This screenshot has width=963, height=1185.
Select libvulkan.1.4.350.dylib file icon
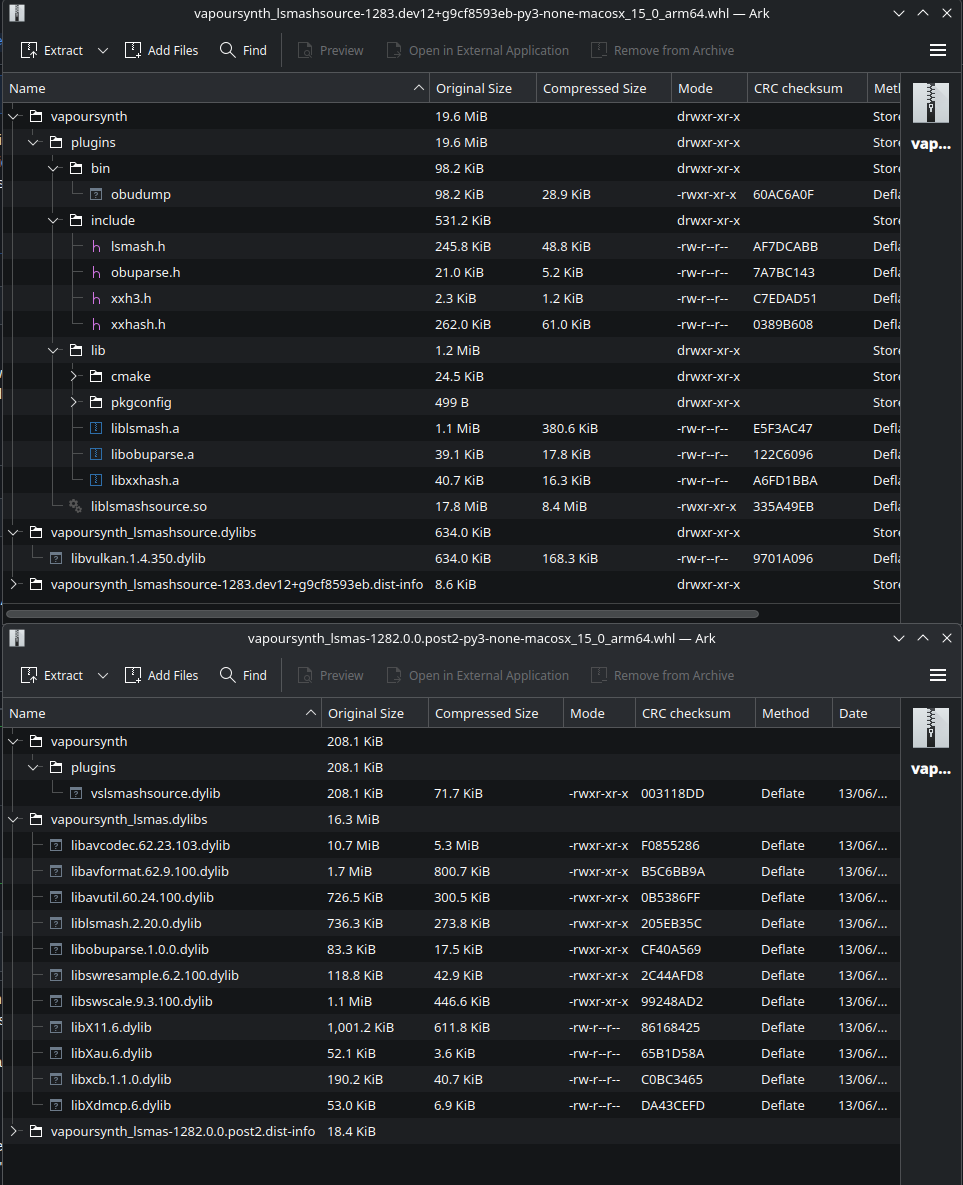(x=56, y=558)
